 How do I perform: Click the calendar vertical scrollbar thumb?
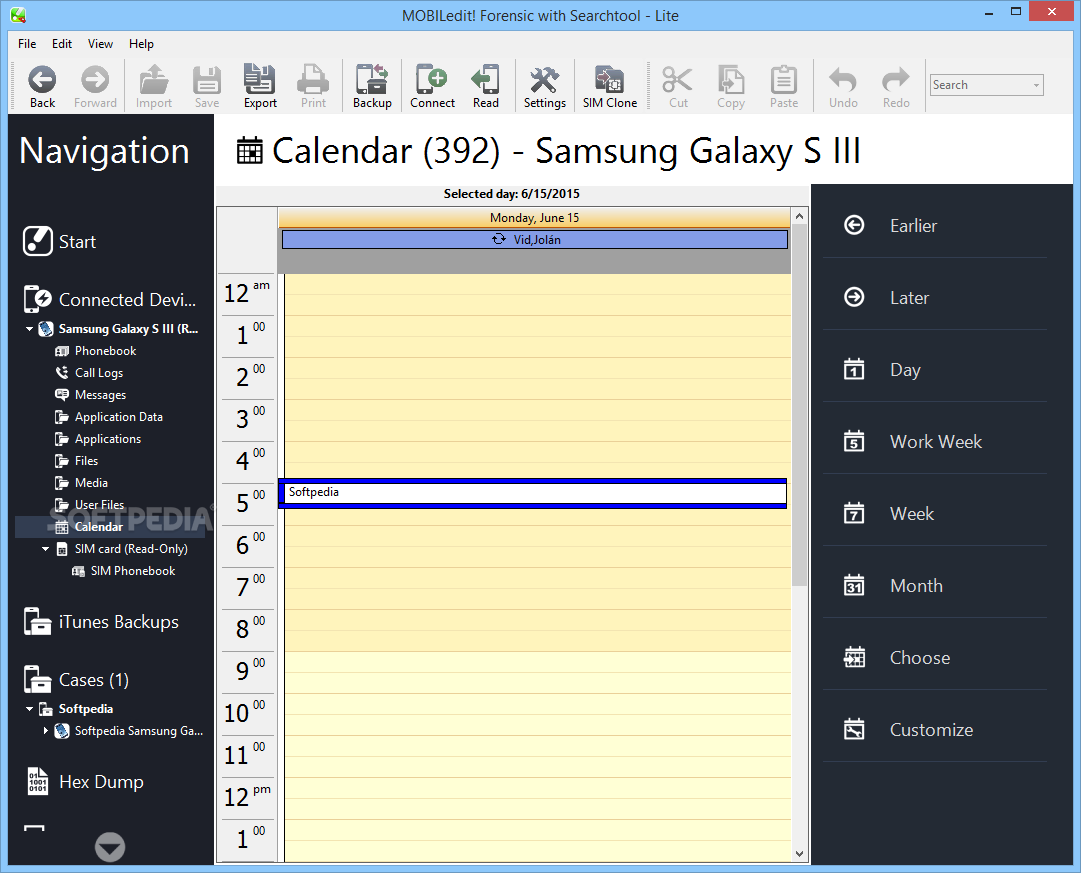pos(800,405)
